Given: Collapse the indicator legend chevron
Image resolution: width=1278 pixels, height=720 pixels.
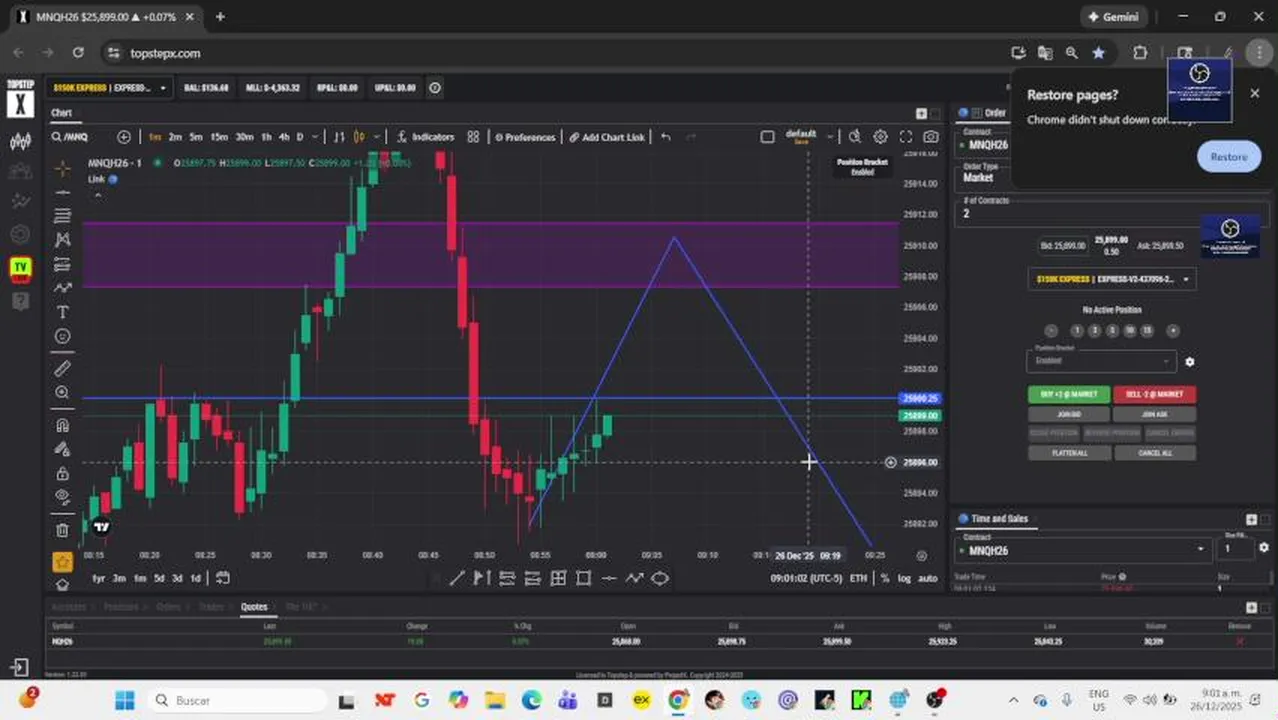Looking at the screenshot, I should [97, 196].
